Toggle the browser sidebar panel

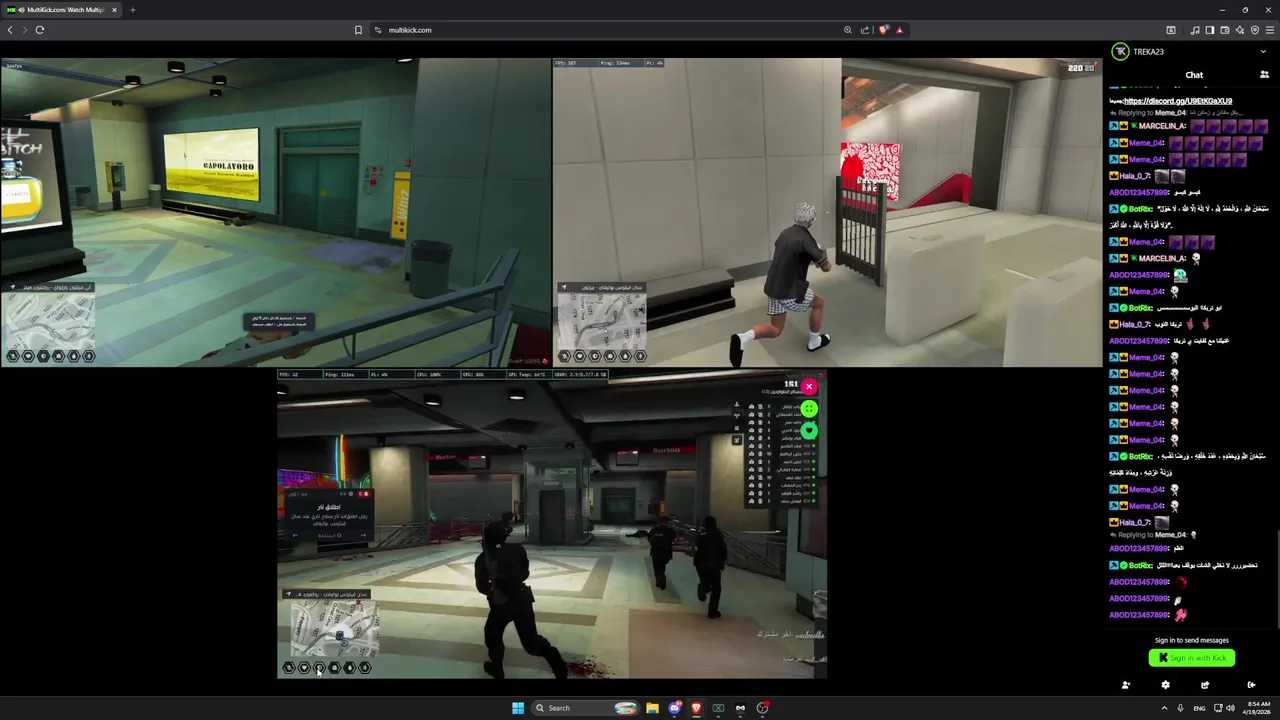1209,30
